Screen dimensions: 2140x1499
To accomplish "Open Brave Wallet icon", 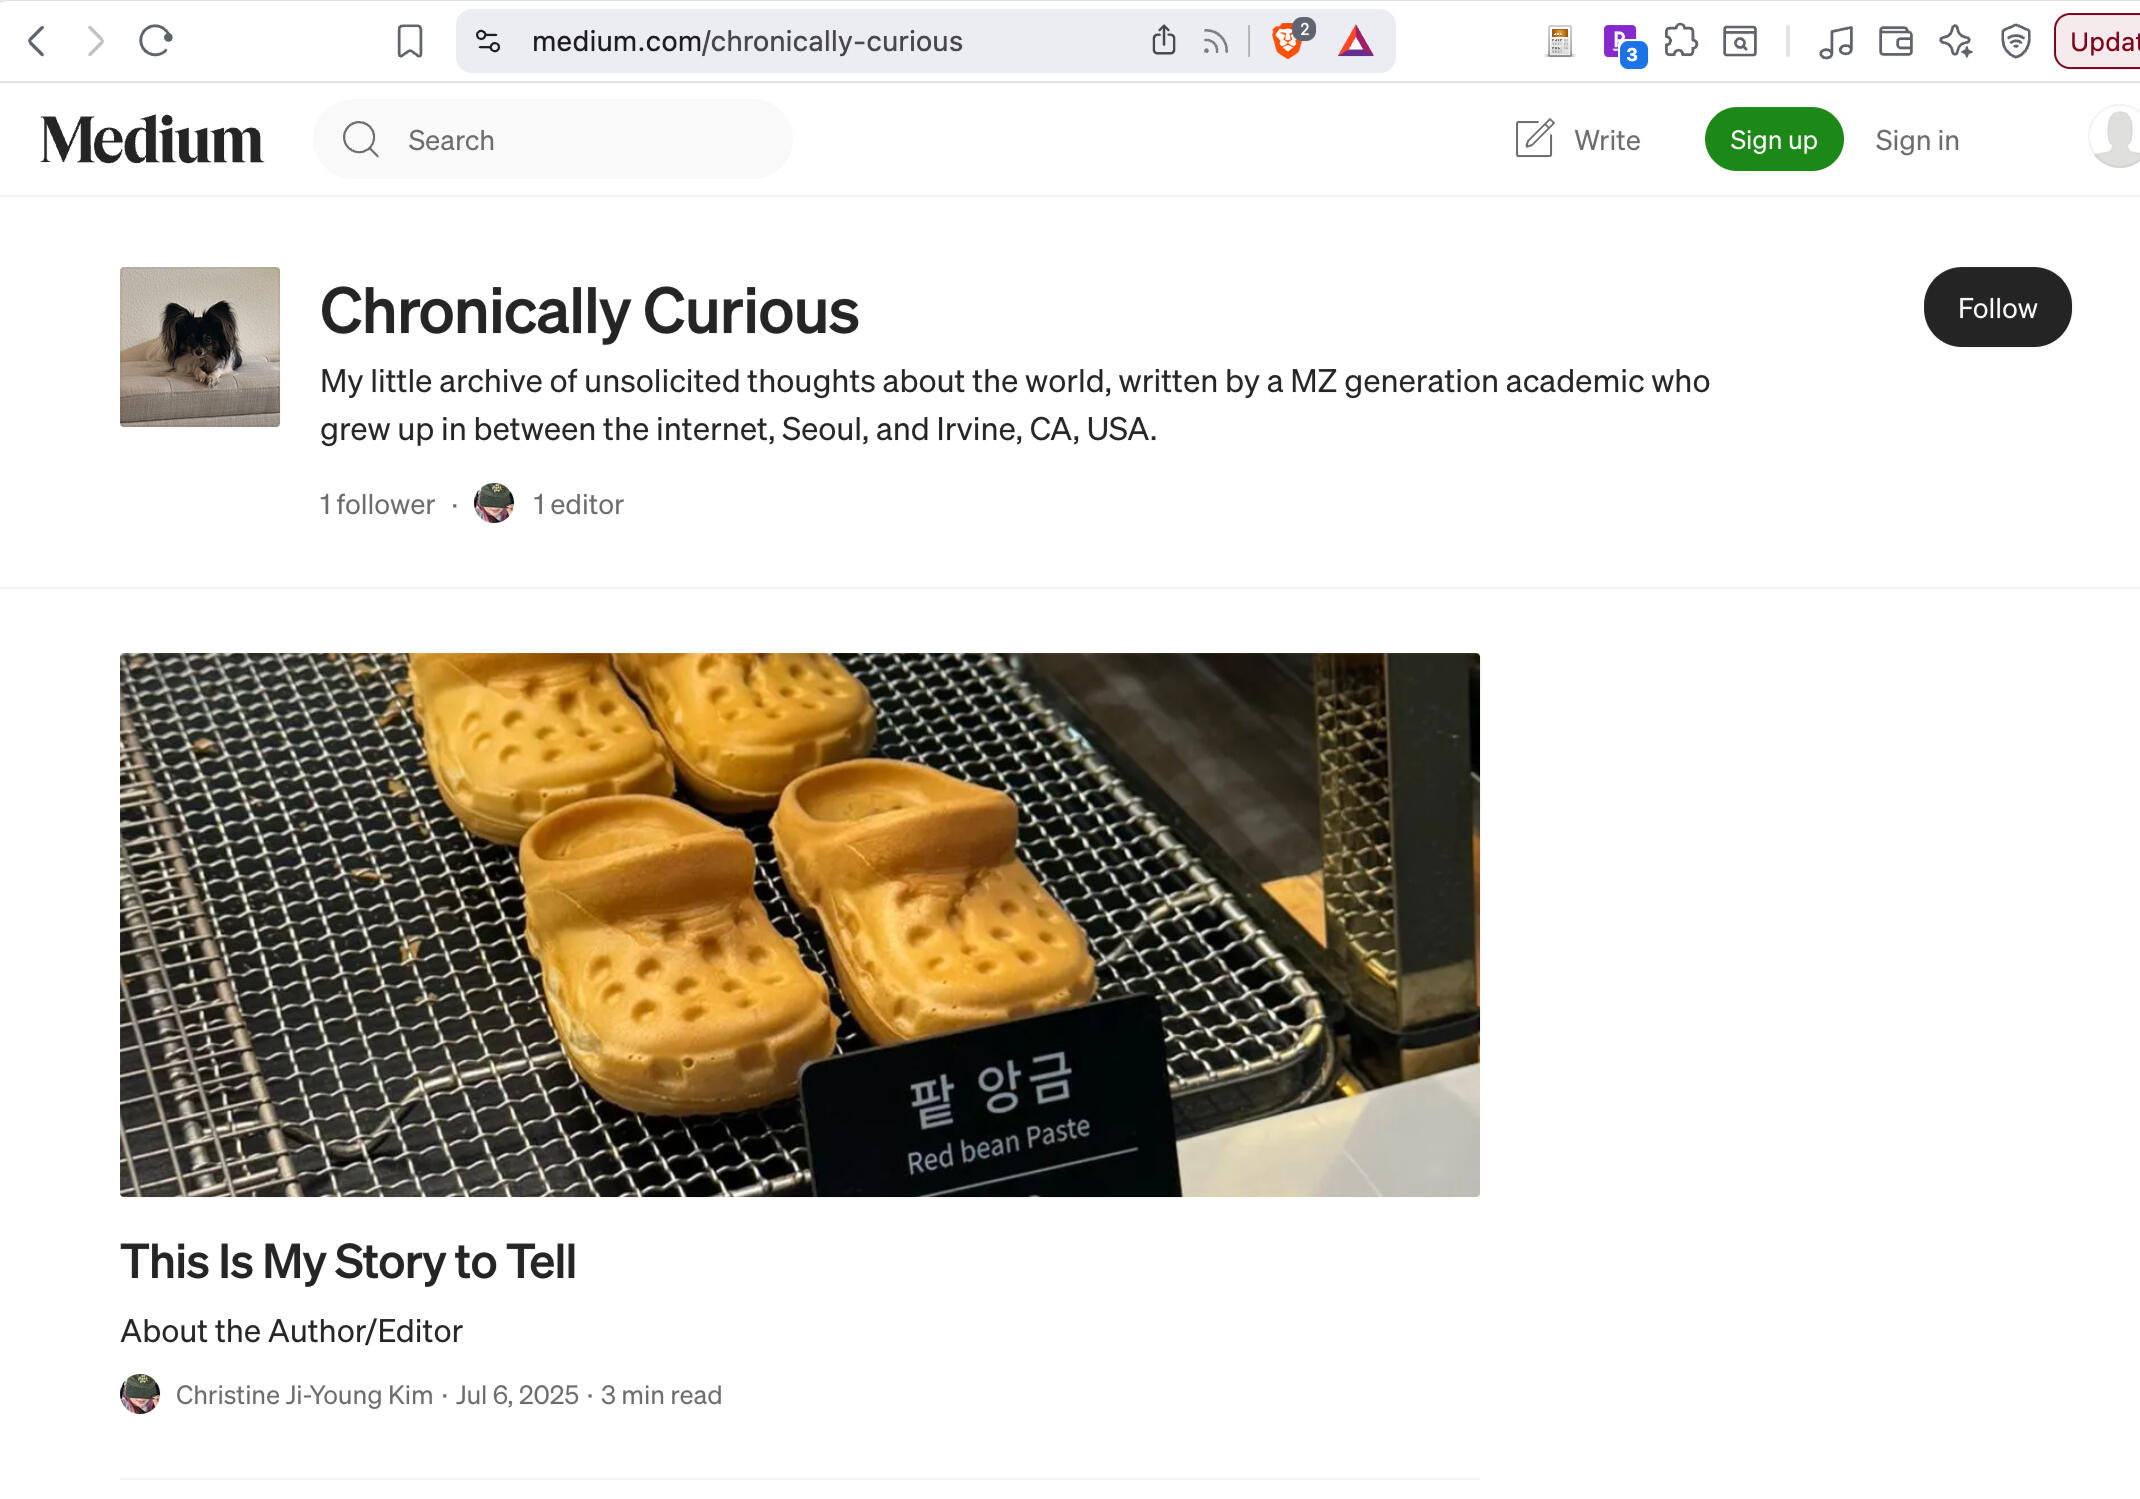I will pos(1895,41).
